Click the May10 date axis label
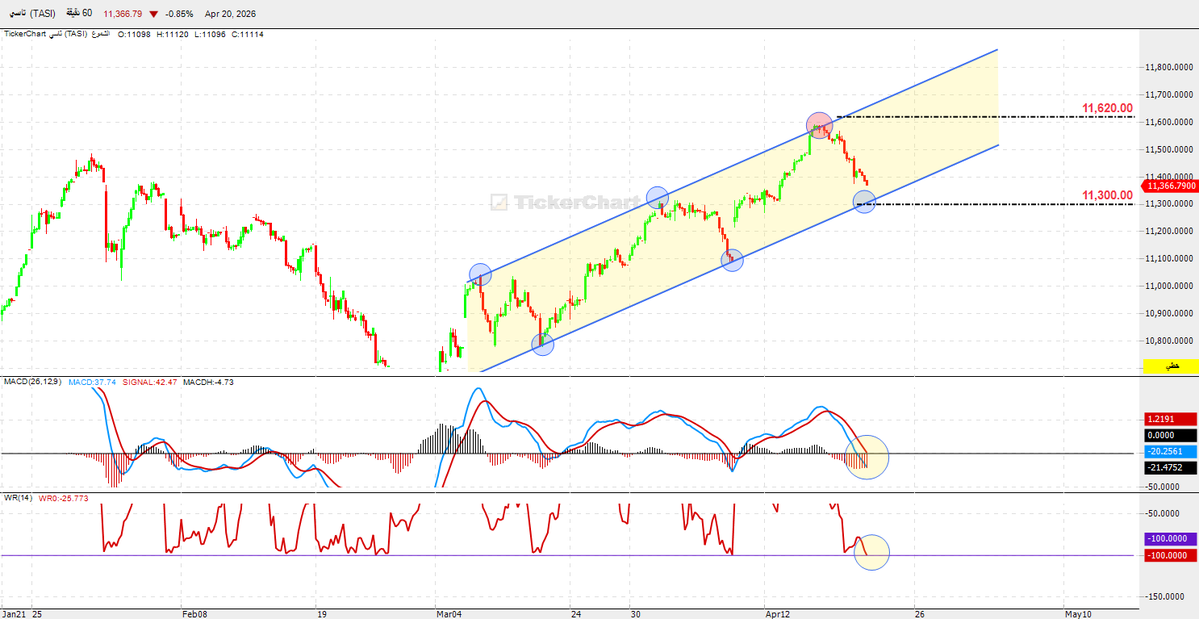Viewport: 1199px width, 619px height. [1078, 614]
